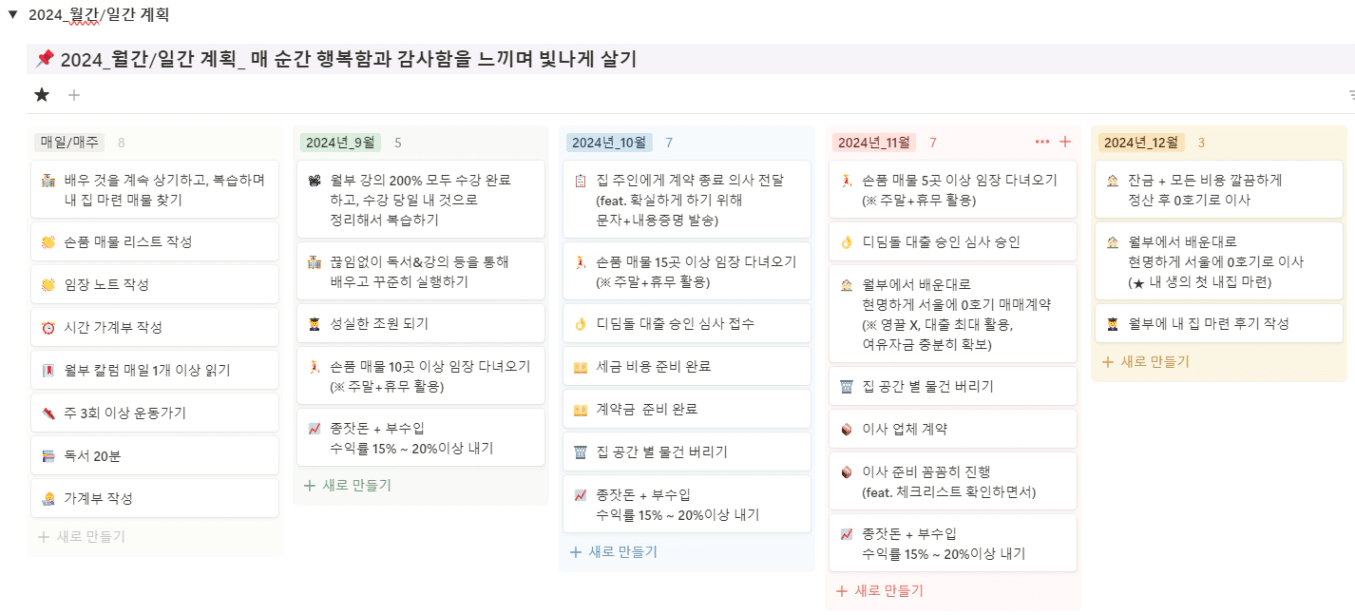
Task: Click the pushpin icon in page title
Action: 45,60
